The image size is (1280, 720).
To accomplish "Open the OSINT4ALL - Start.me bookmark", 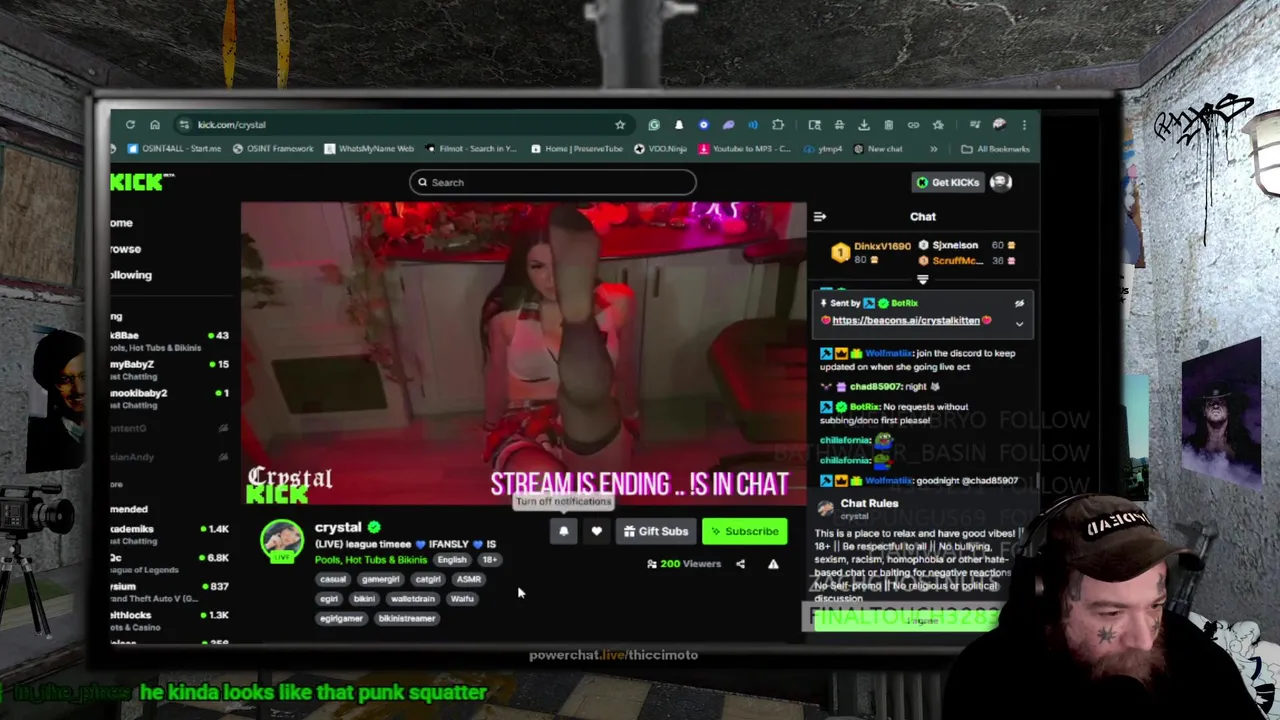I will tap(174, 149).
